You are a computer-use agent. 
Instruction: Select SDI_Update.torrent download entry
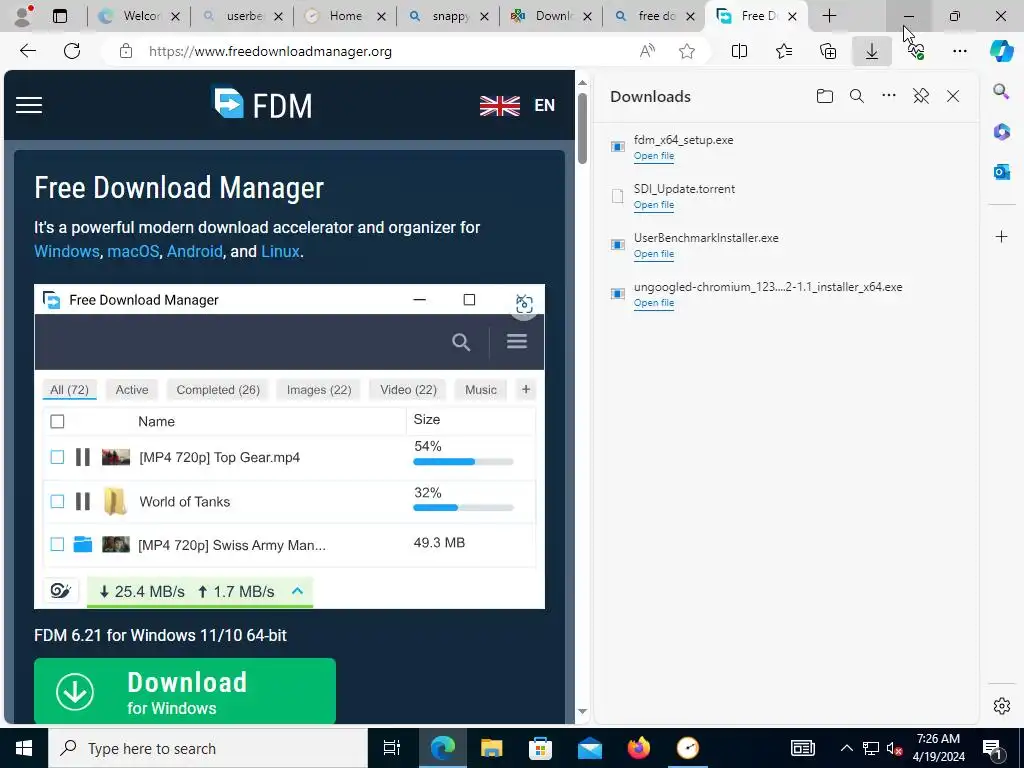(x=784, y=196)
